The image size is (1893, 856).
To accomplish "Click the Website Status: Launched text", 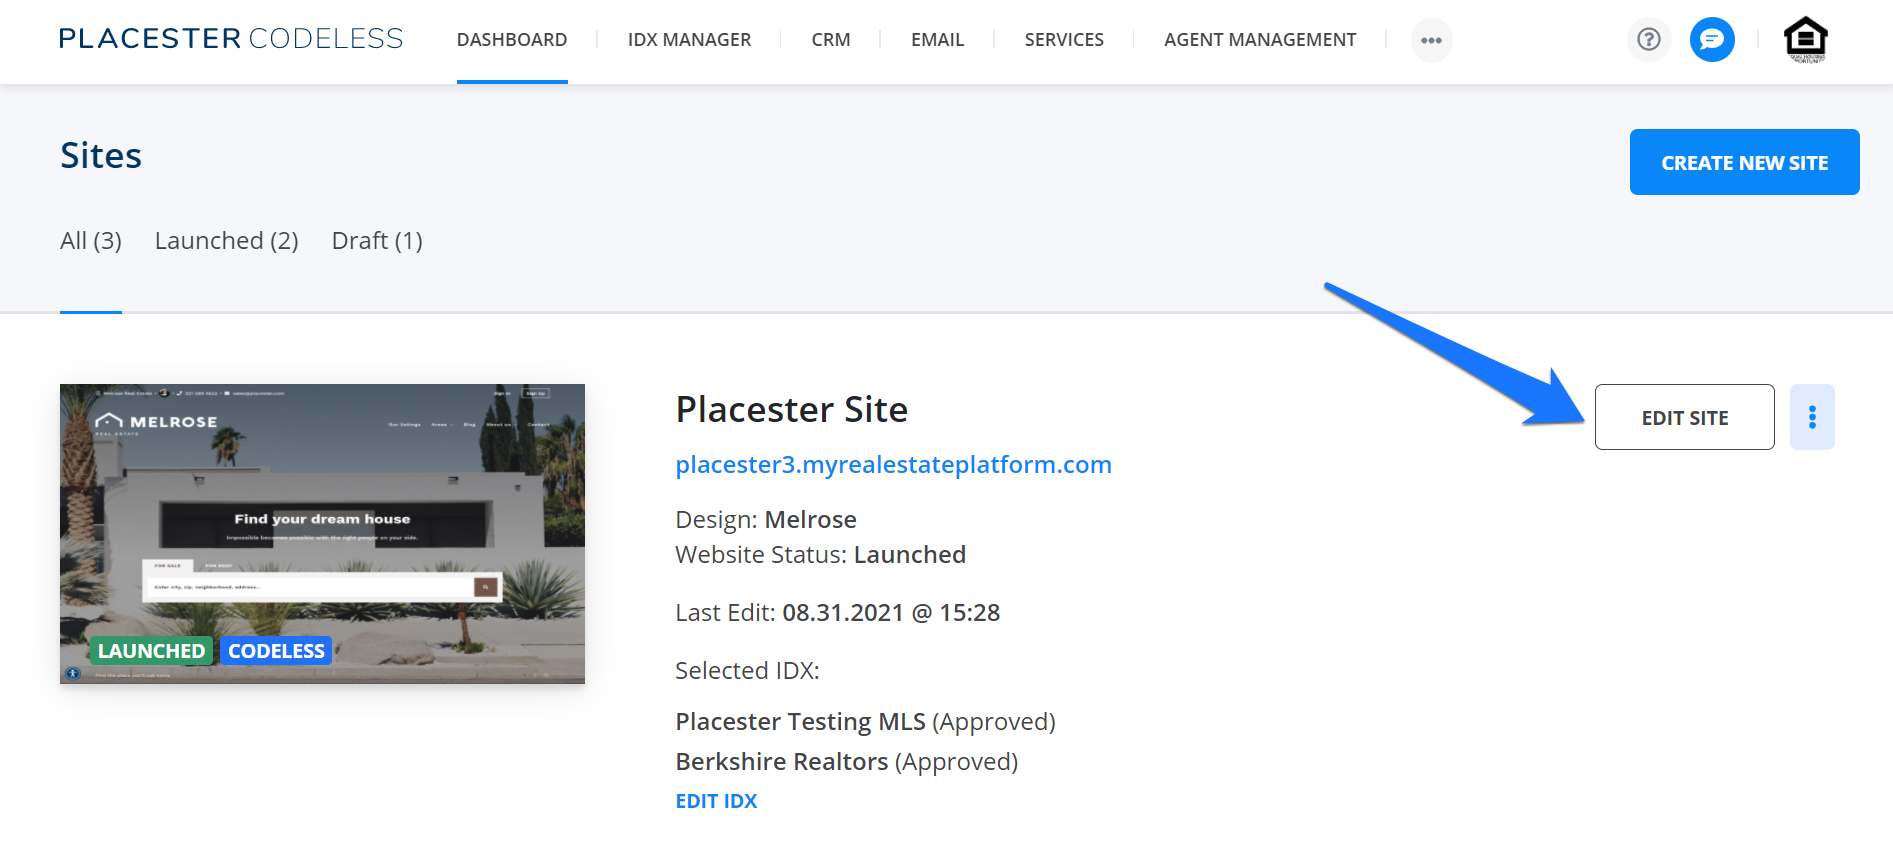I will coord(820,555).
